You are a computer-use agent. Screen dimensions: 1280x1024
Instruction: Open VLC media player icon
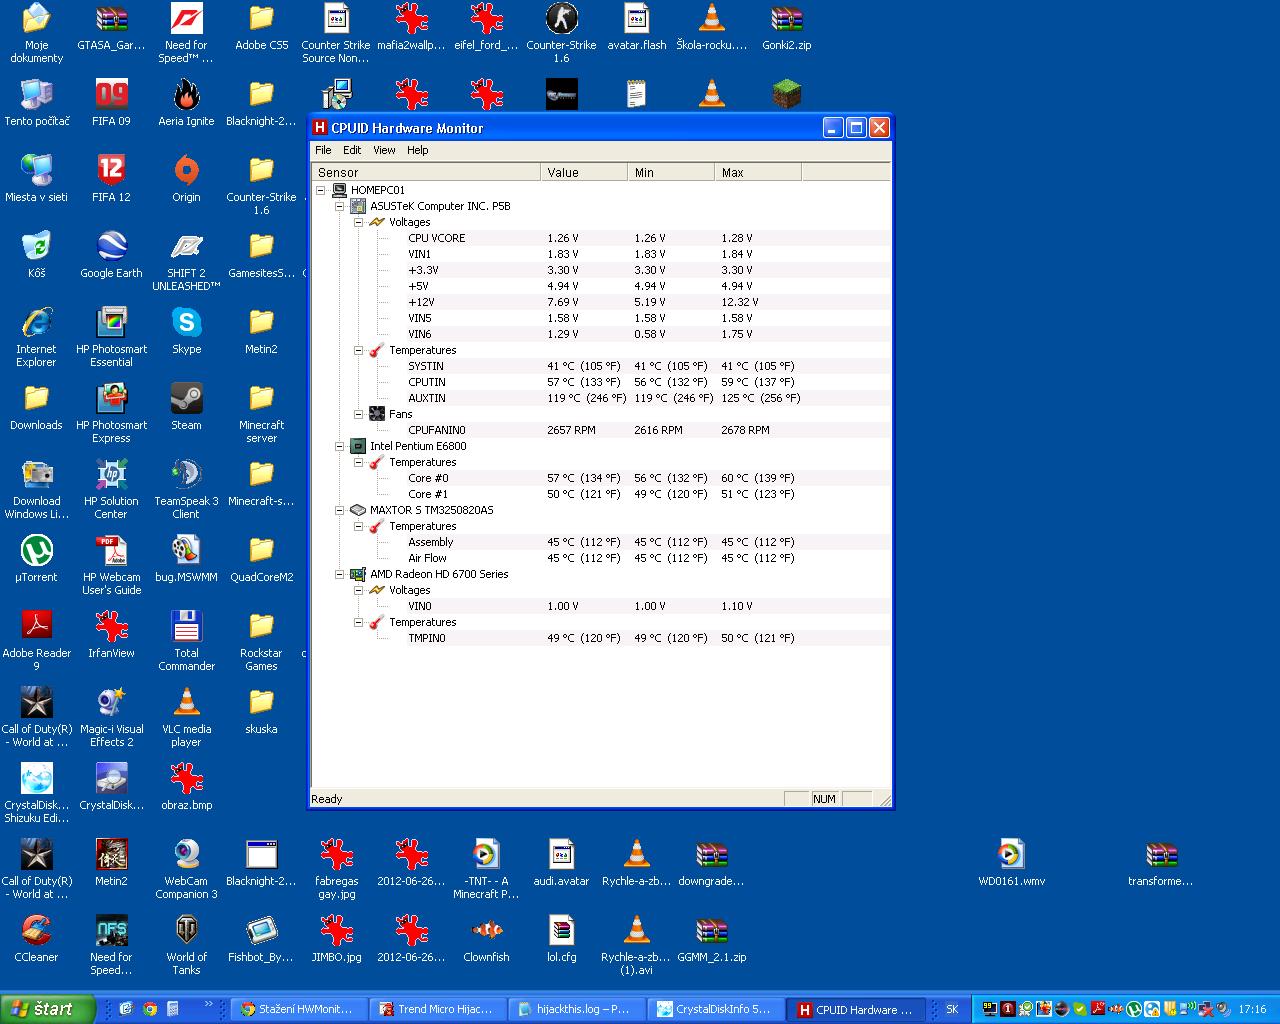186,718
